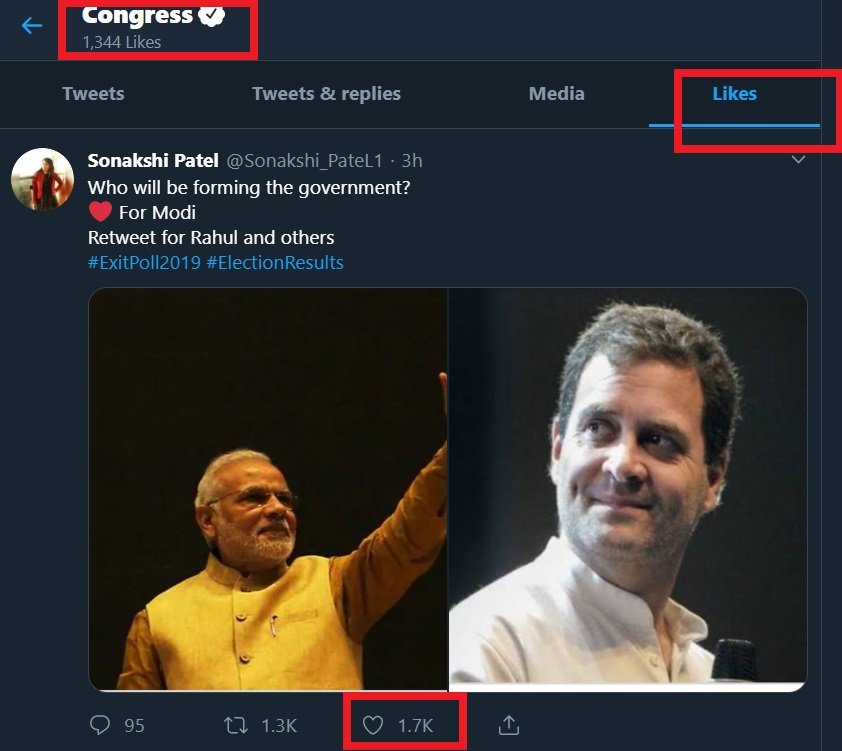Switch to the Tweets tab
Viewport: 842px width, 751px height.
click(x=93, y=94)
